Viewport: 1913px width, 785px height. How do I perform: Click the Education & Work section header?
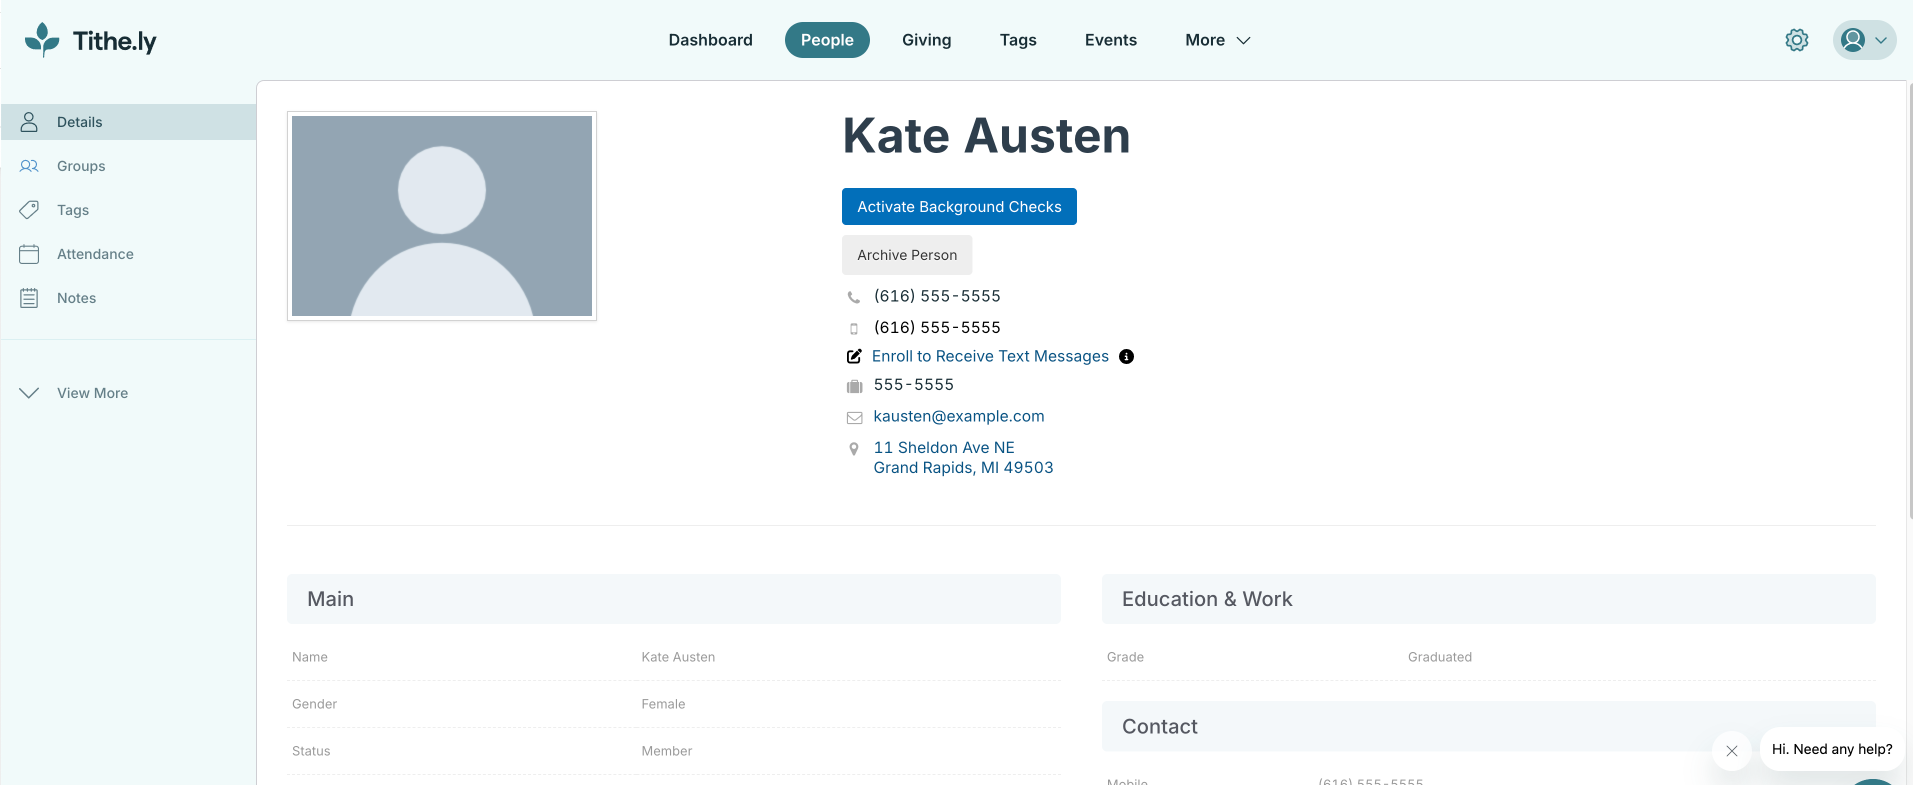(1489, 599)
